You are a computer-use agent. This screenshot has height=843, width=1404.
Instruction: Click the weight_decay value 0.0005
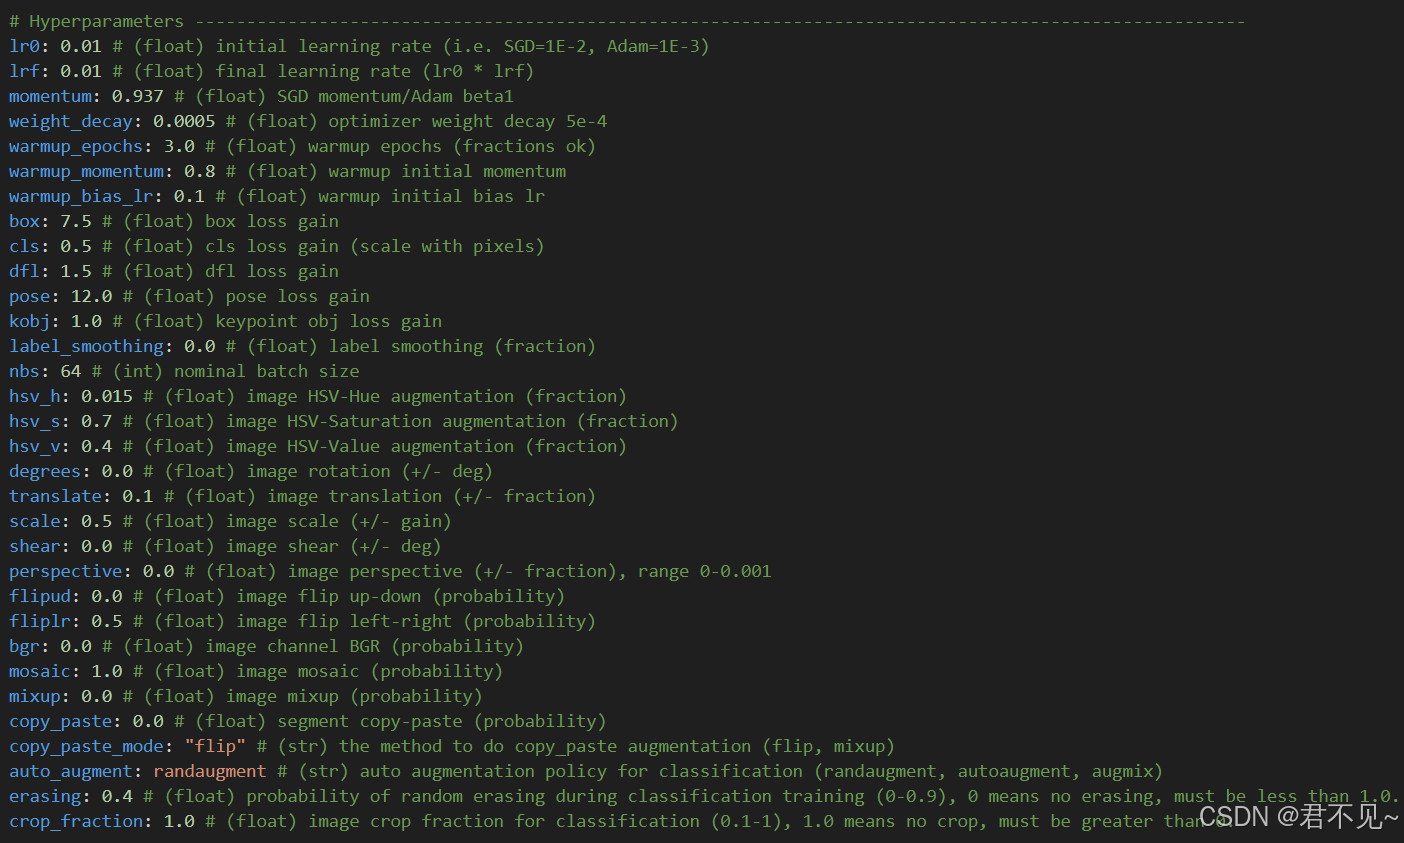[x=184, y=121]
